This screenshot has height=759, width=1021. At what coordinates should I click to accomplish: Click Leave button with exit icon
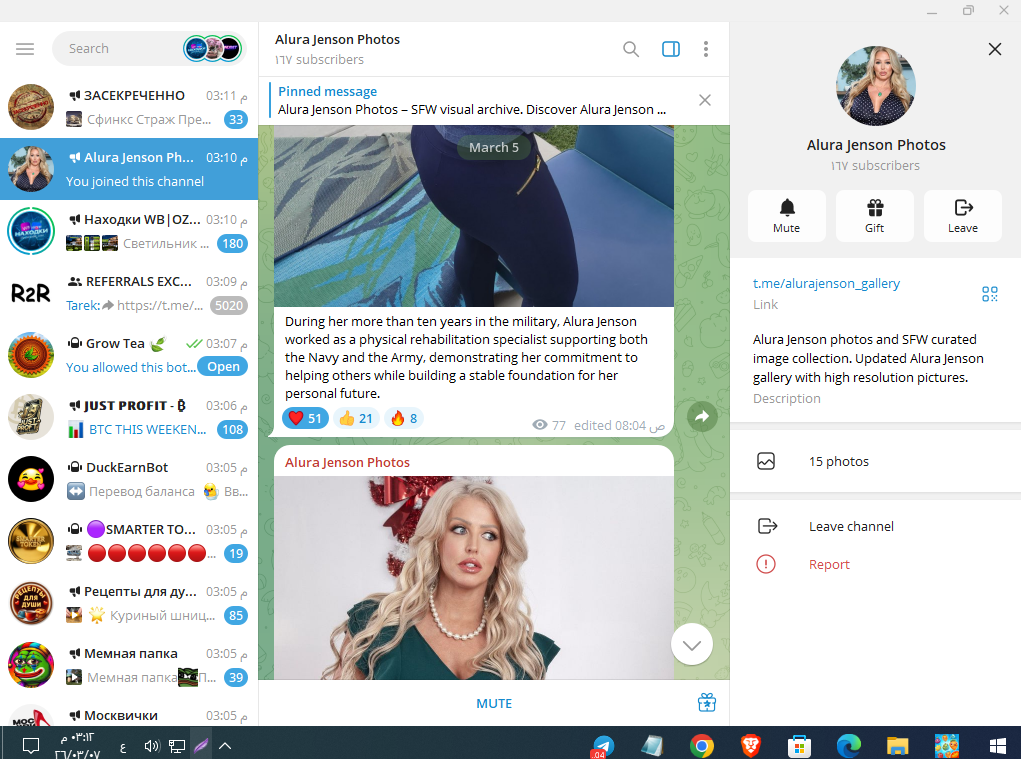[x=962, y=216]
